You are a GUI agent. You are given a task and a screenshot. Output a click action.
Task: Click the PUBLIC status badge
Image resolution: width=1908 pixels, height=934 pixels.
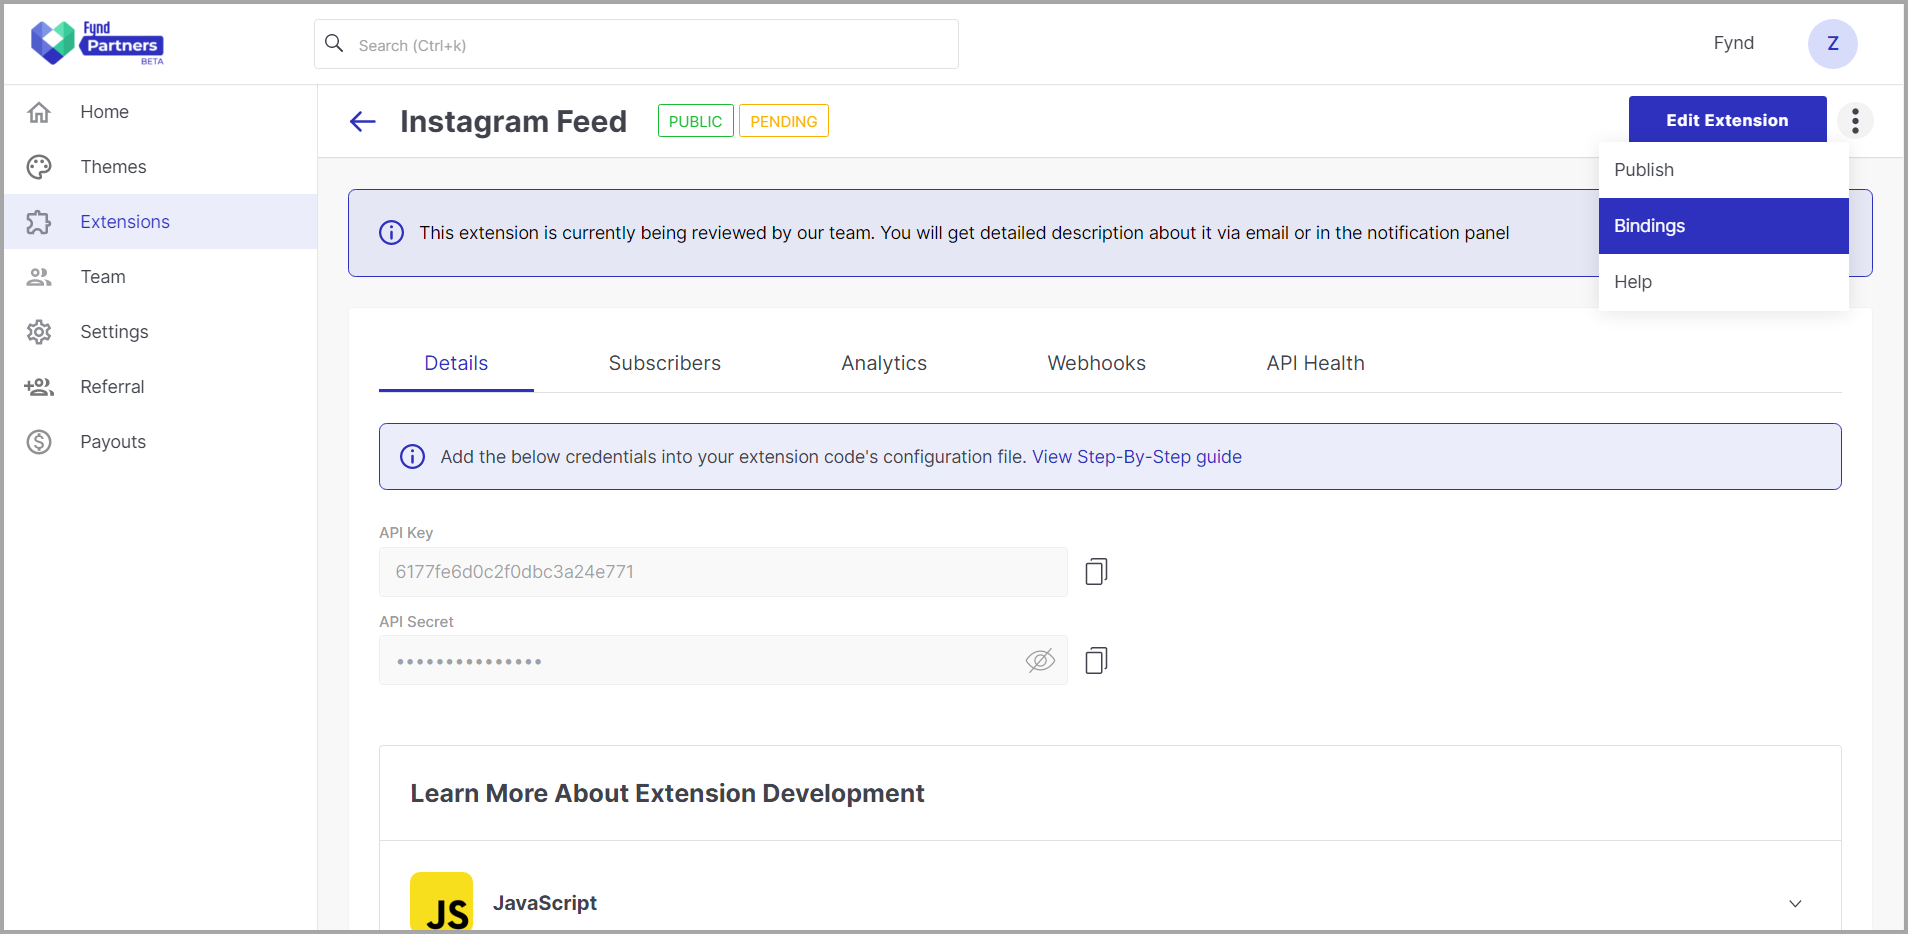pos(695,121)
